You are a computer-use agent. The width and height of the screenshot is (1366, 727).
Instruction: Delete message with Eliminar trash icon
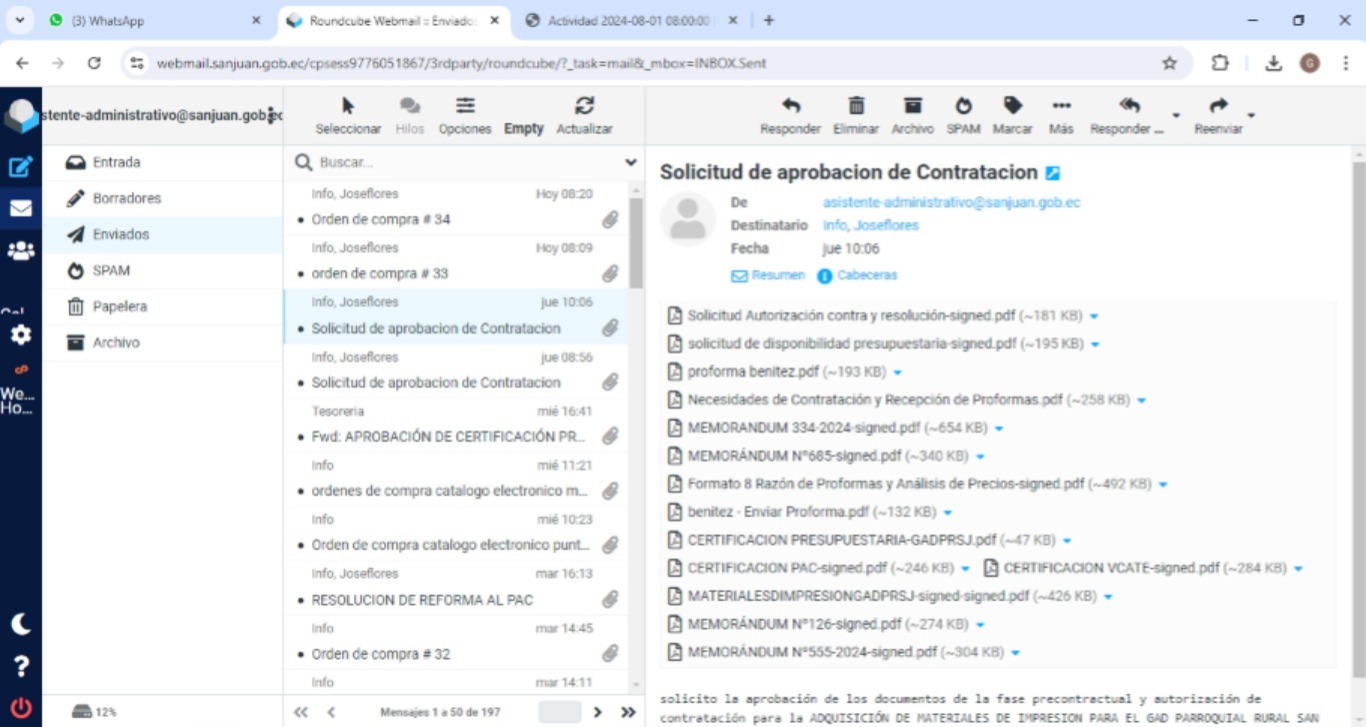856,107
